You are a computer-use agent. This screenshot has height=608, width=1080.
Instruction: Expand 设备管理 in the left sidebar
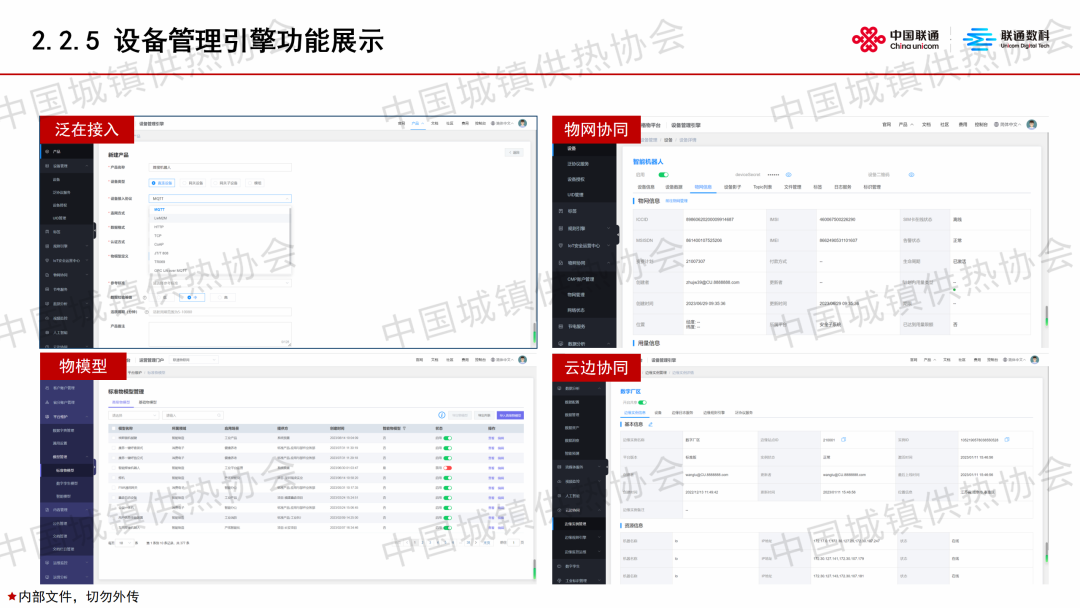pos(60,165)
